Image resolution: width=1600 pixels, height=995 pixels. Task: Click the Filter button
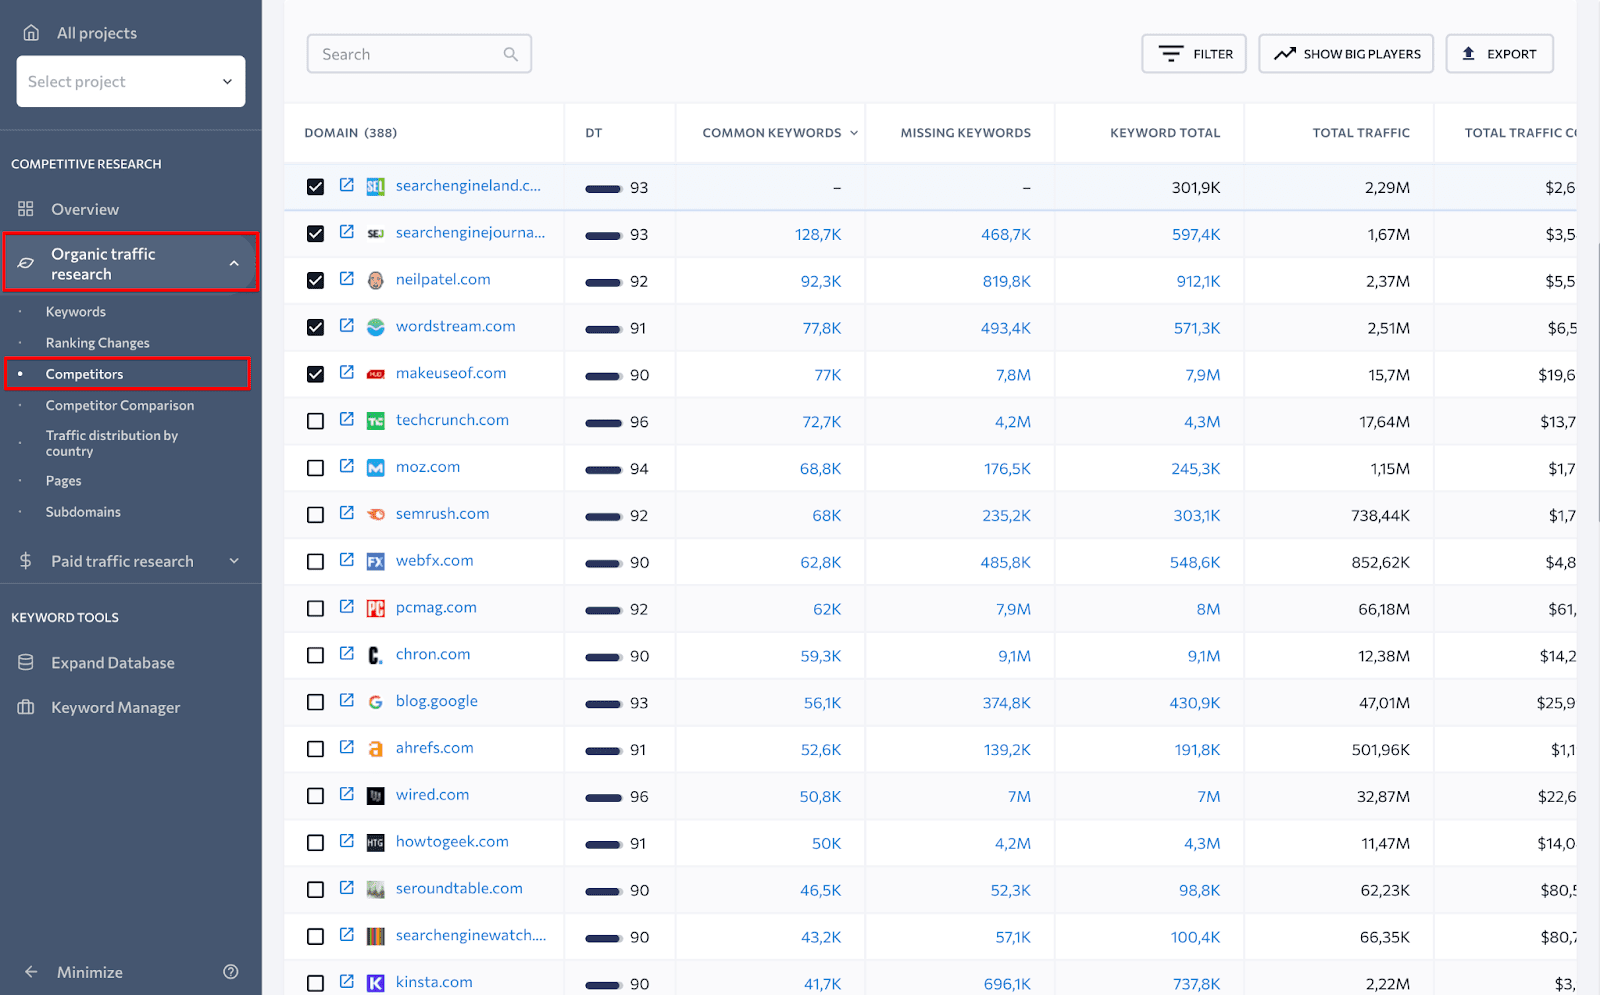(1194, 54)
